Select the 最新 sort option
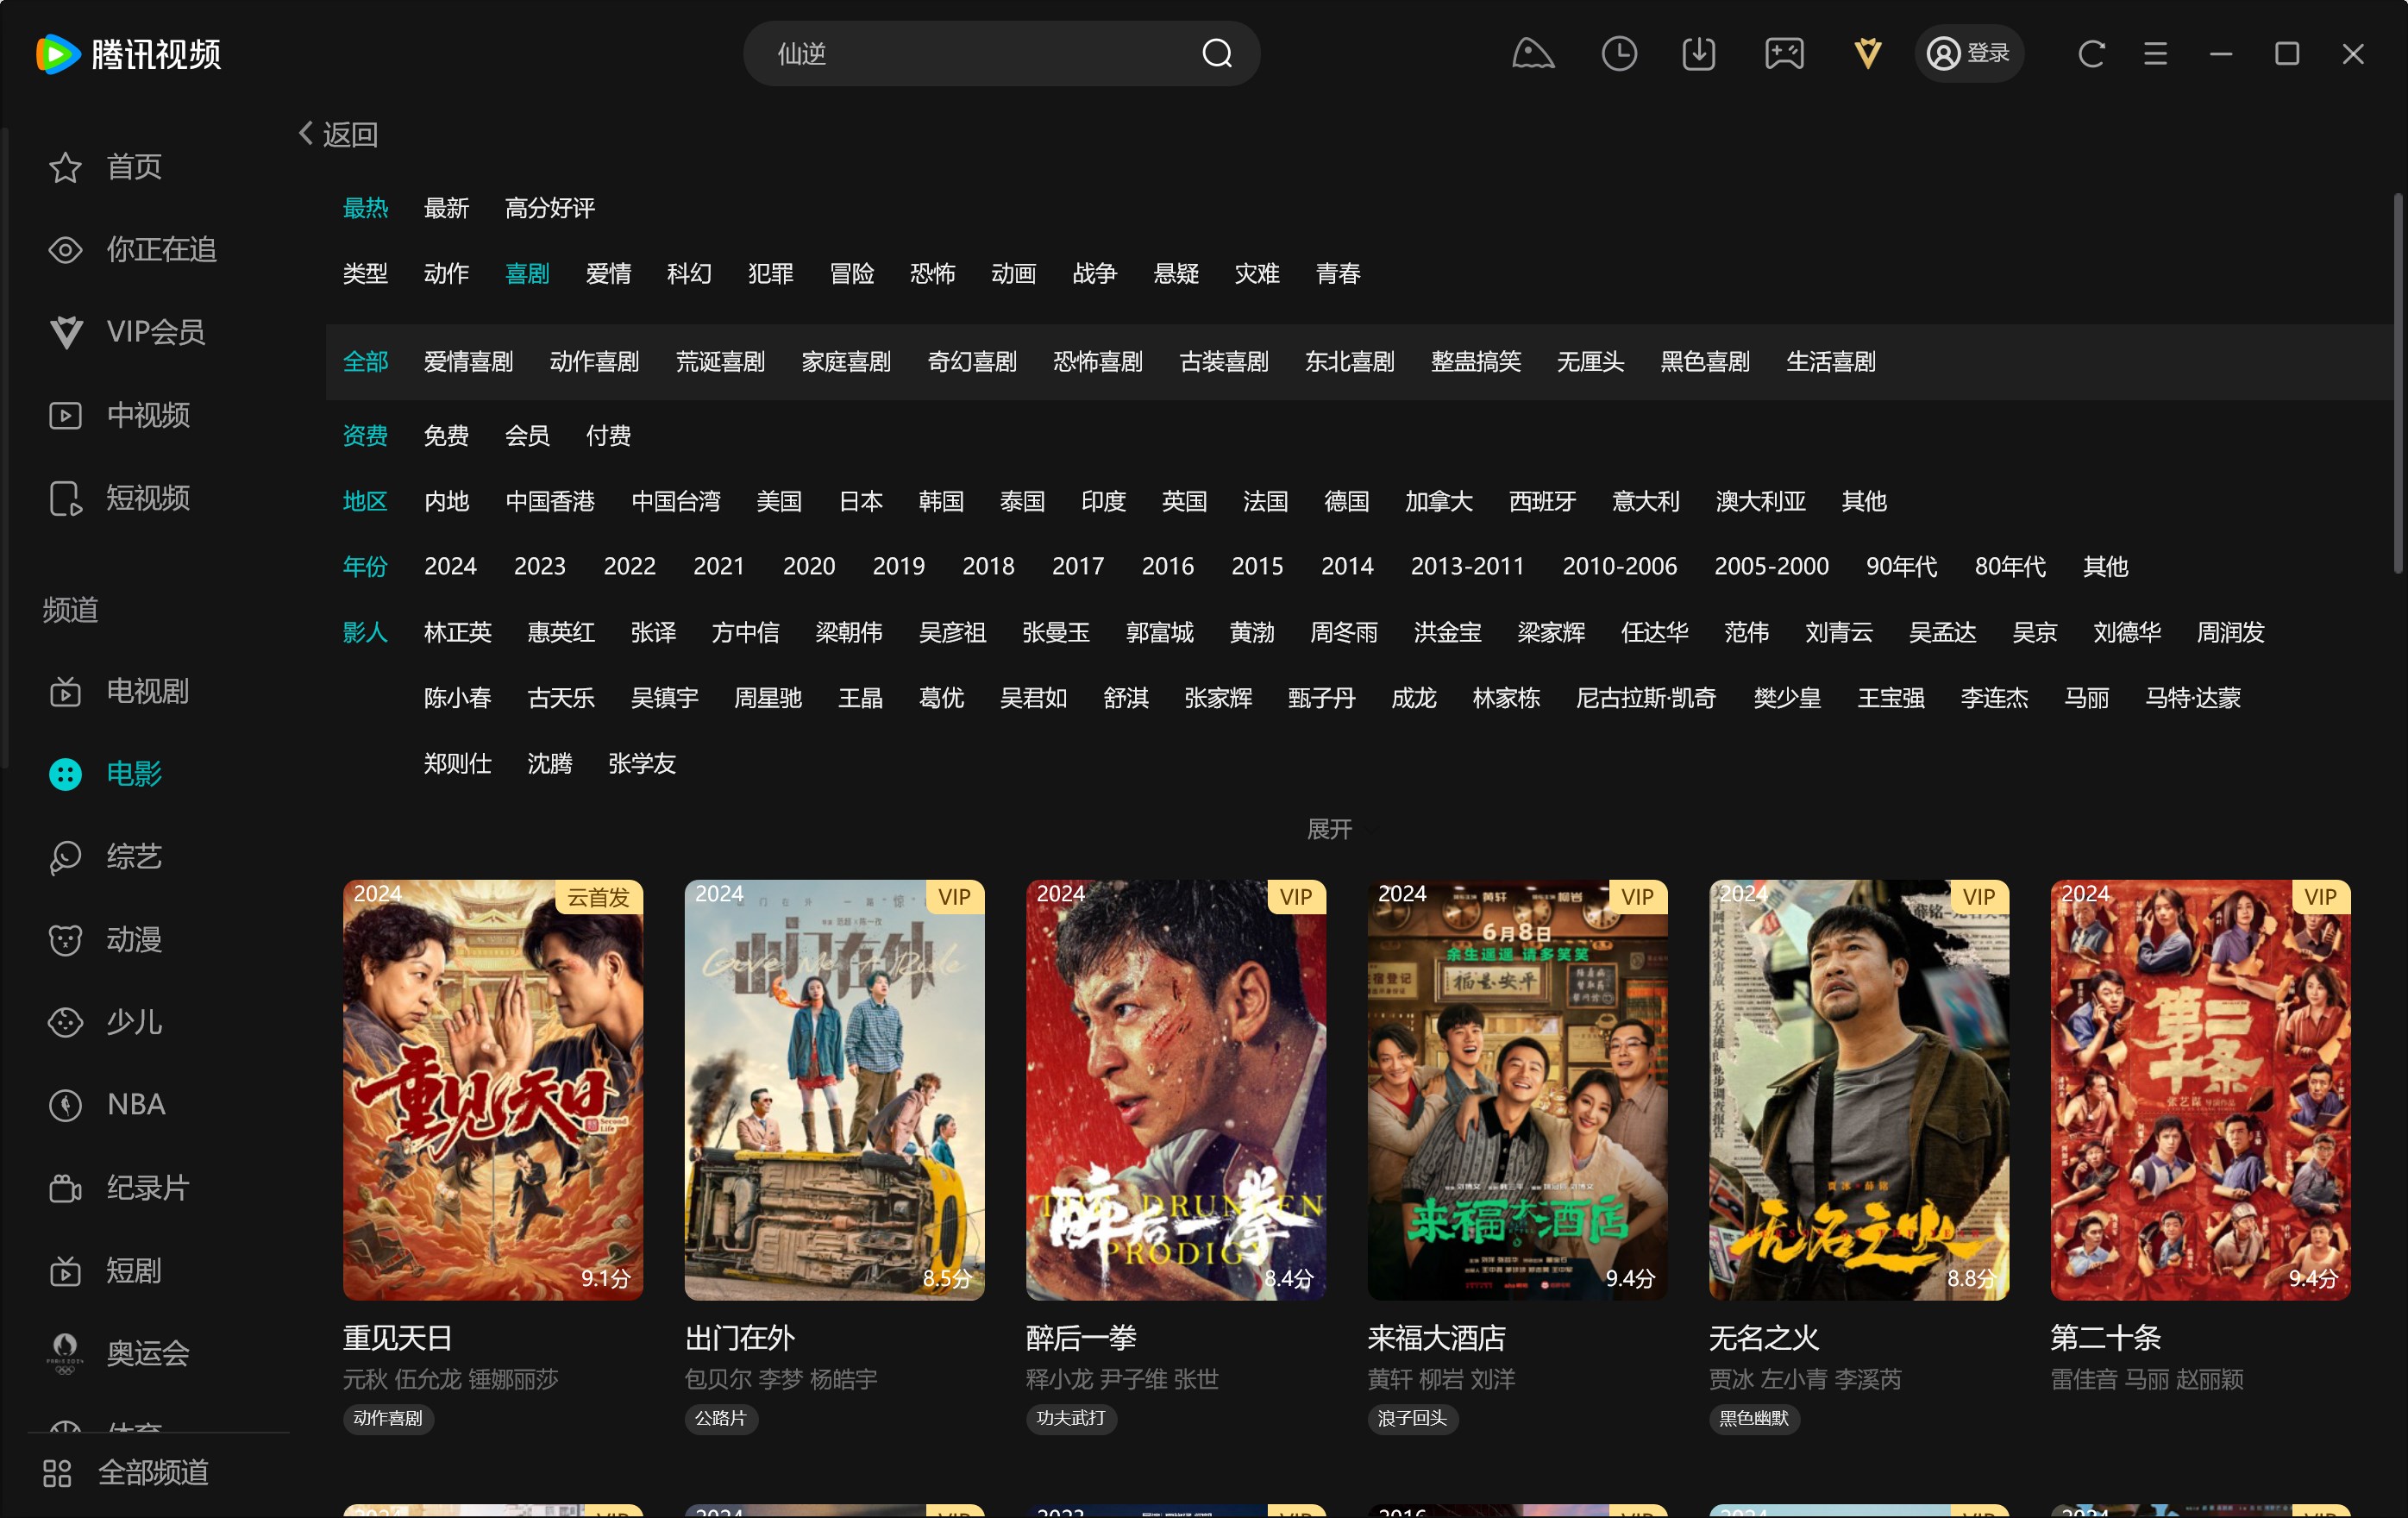This screenshot has width=2408, height=1518. tap(445, 208)
